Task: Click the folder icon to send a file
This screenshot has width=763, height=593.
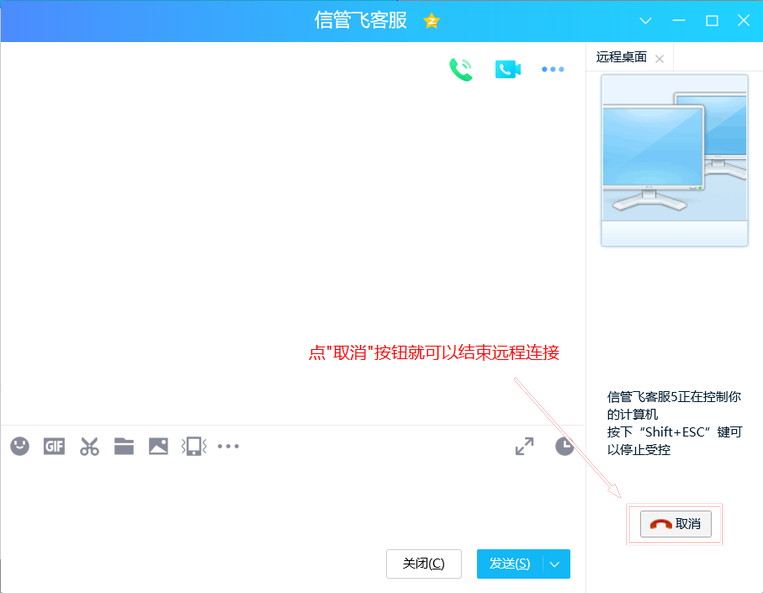Action: 124,446
